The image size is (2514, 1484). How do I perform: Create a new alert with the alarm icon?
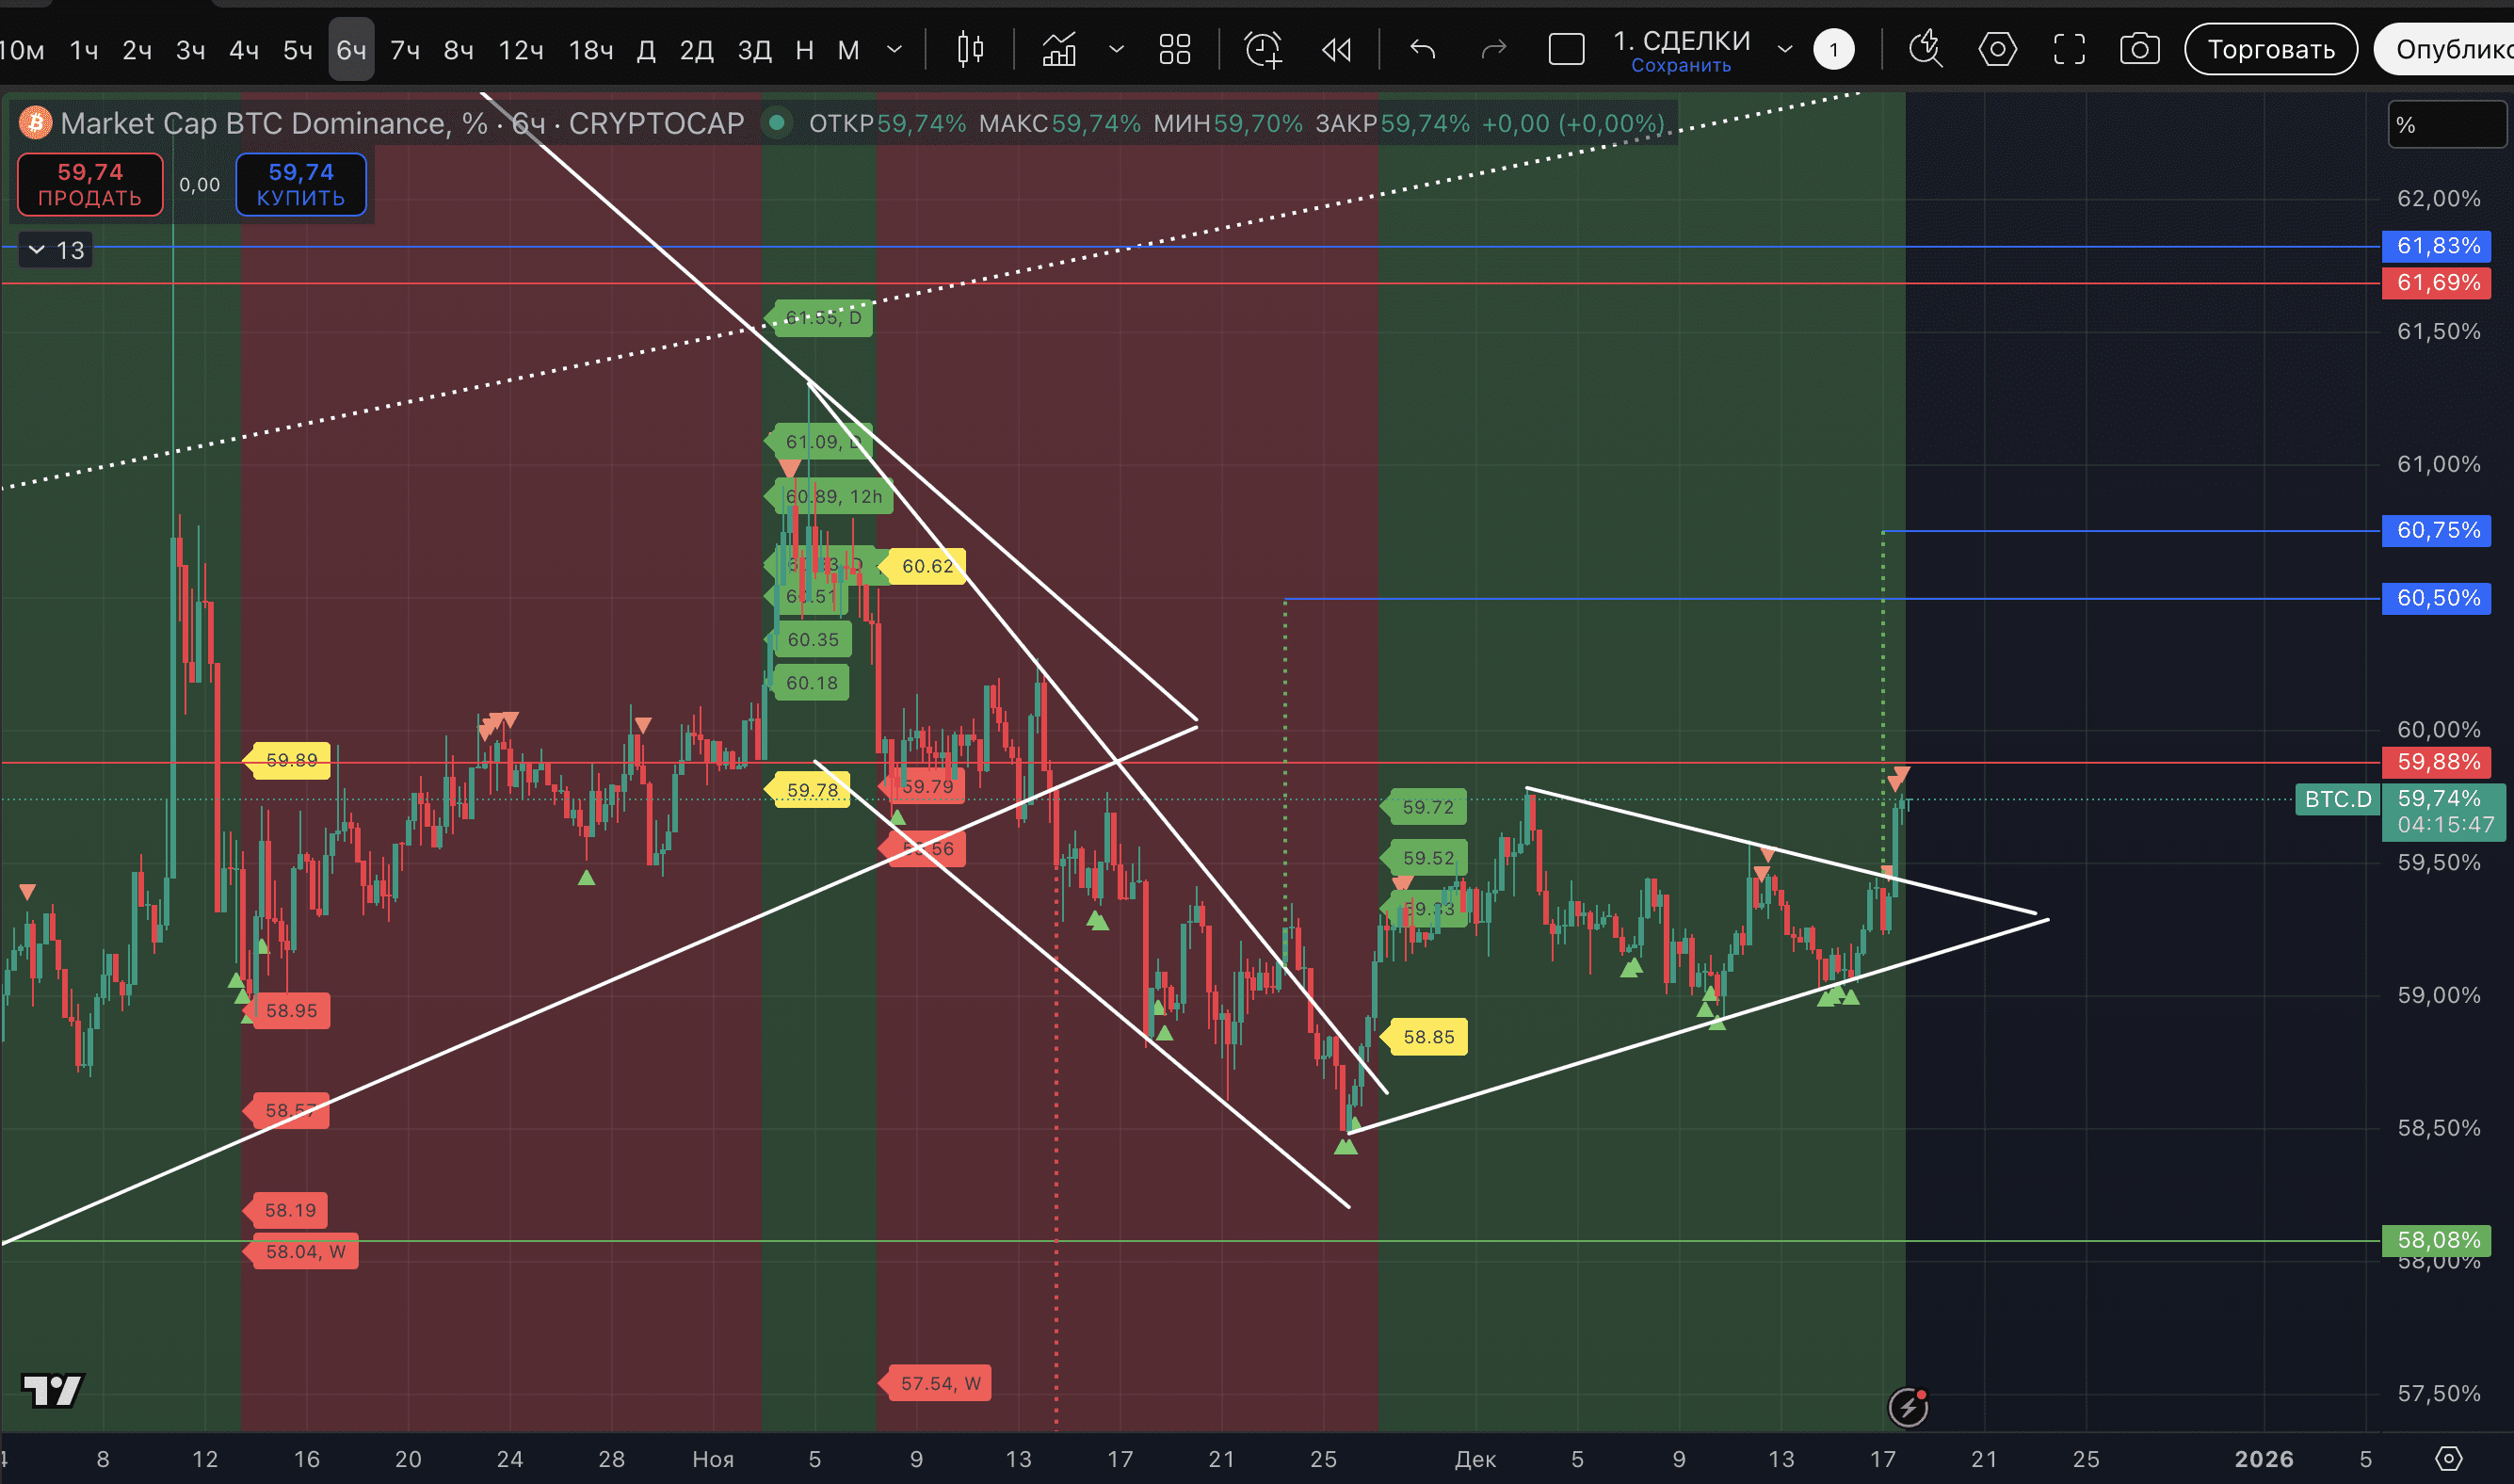1263,49
